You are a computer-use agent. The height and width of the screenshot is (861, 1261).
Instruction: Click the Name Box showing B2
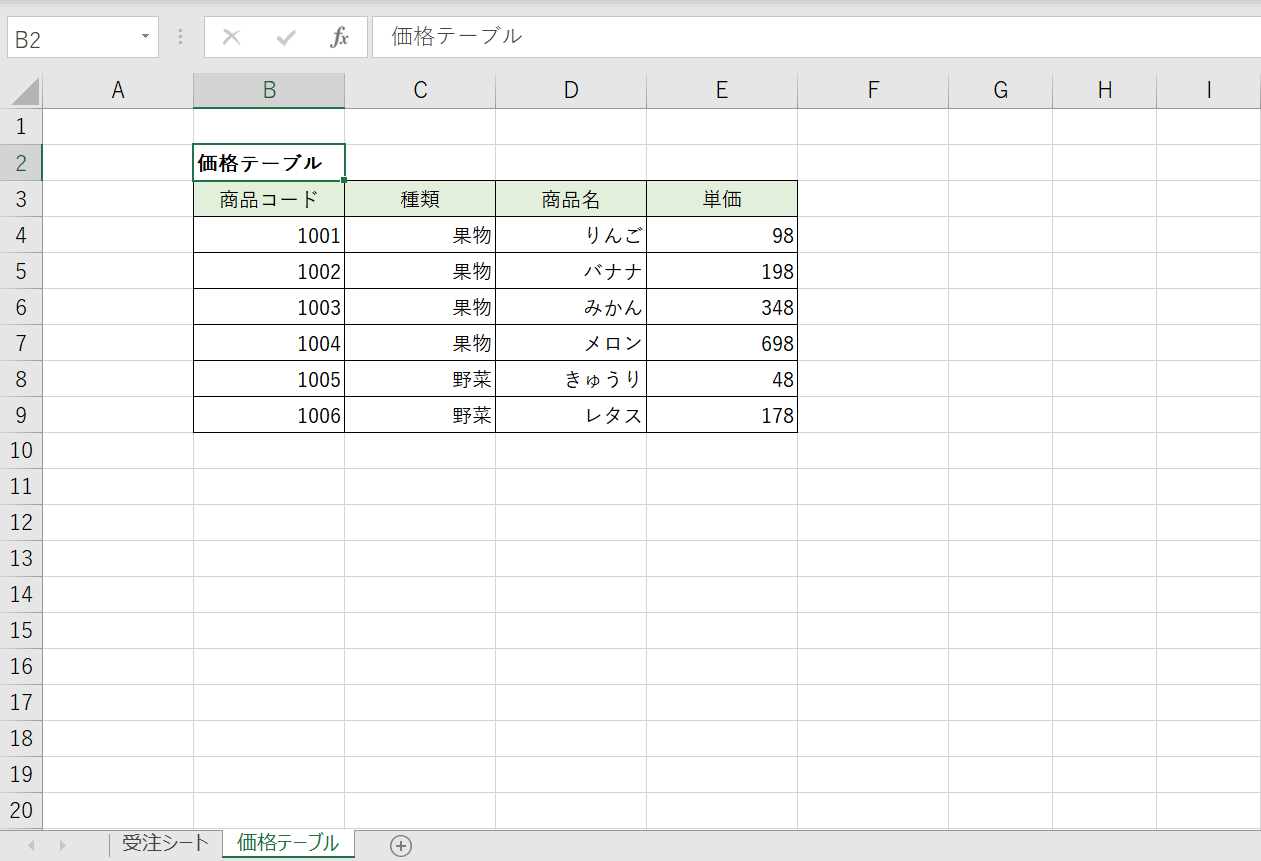click(70, 37)
